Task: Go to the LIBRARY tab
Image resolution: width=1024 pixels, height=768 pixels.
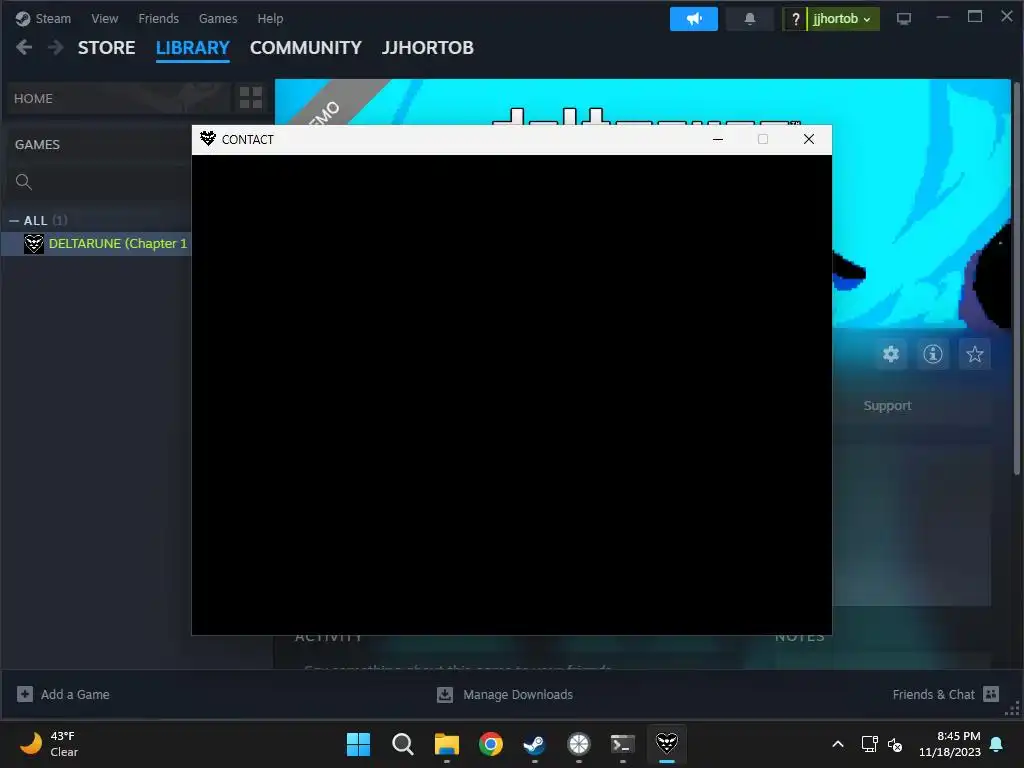Action: (193, 48)
